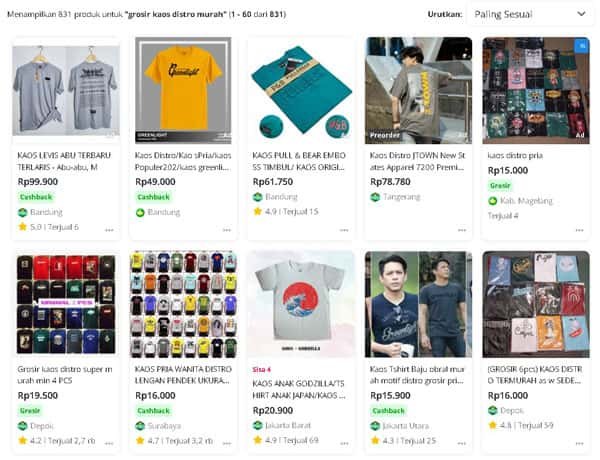Open kaos distro pria ad product image

click(x=536, y=91)
